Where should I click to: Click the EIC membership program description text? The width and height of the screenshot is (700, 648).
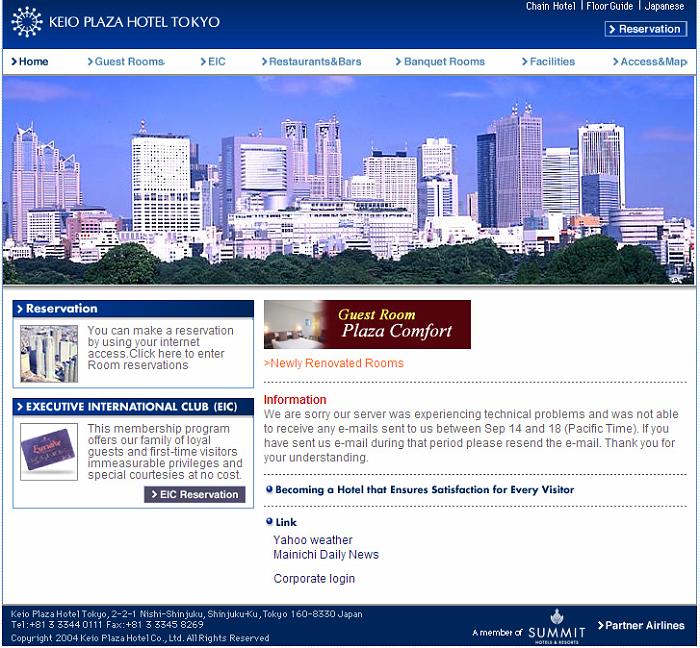click(x=165, y=452)
